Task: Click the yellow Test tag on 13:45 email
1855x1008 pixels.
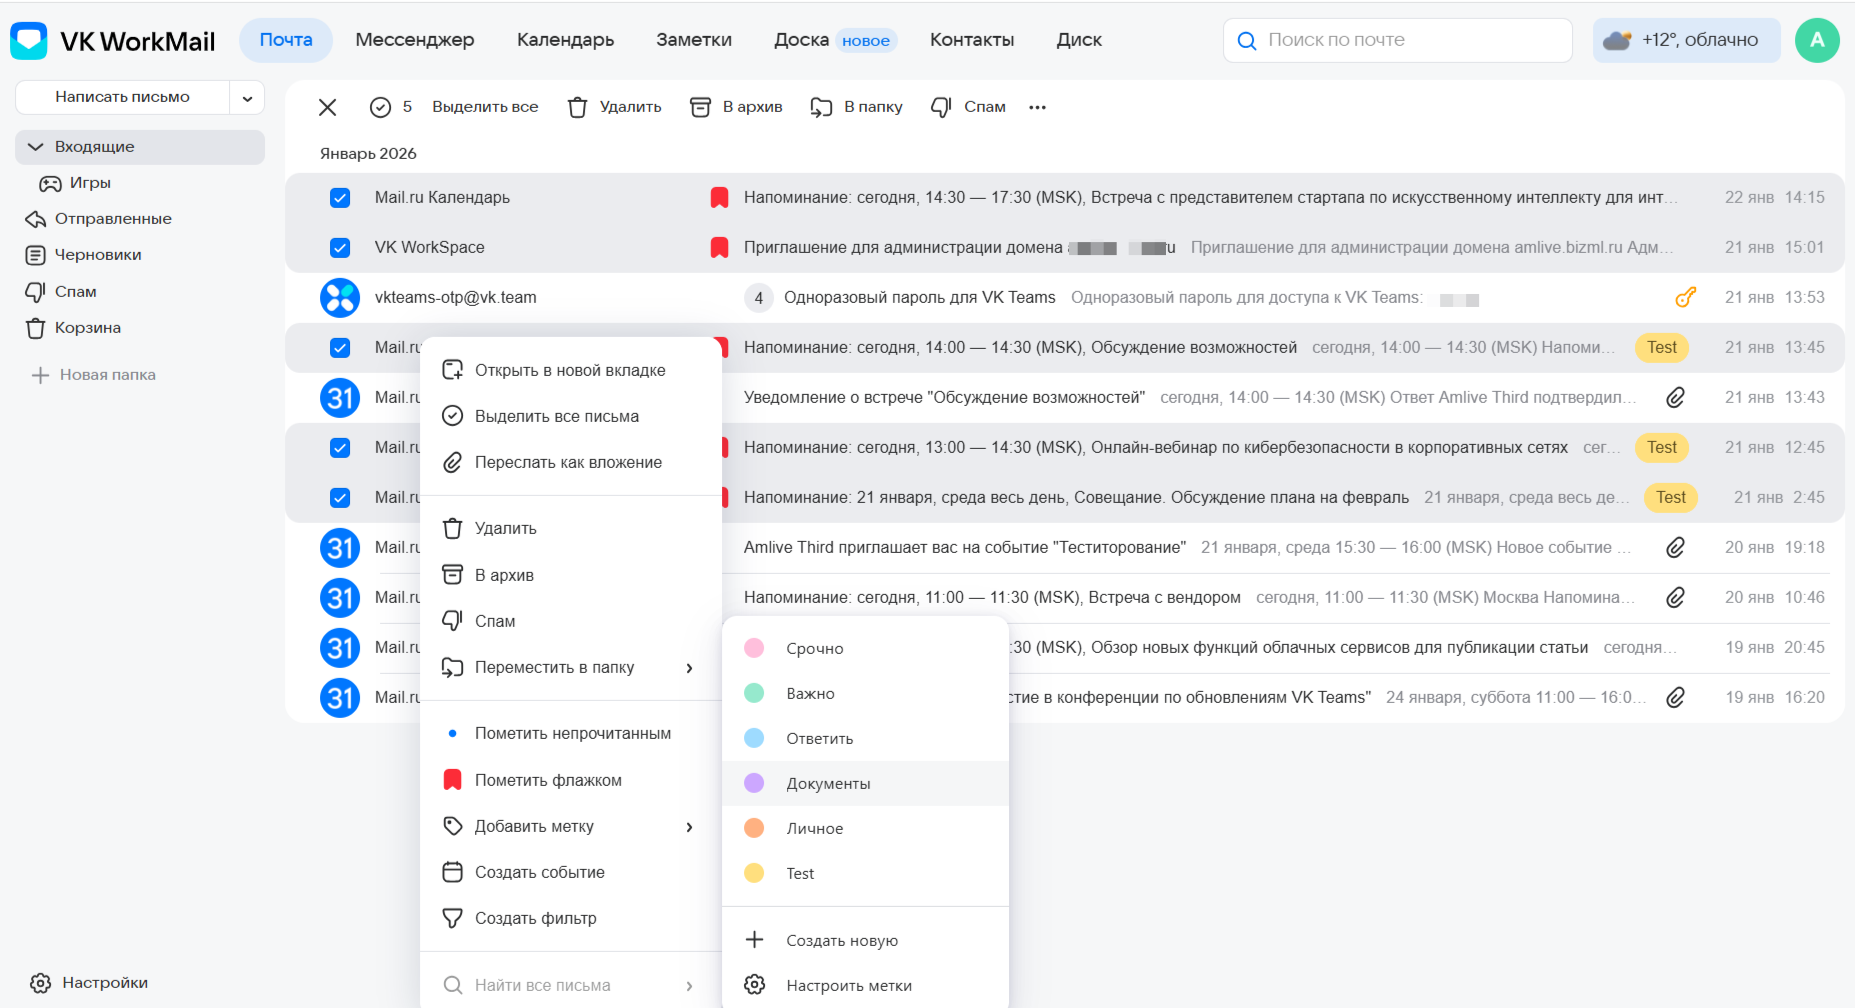Action: coord(1662,347)
